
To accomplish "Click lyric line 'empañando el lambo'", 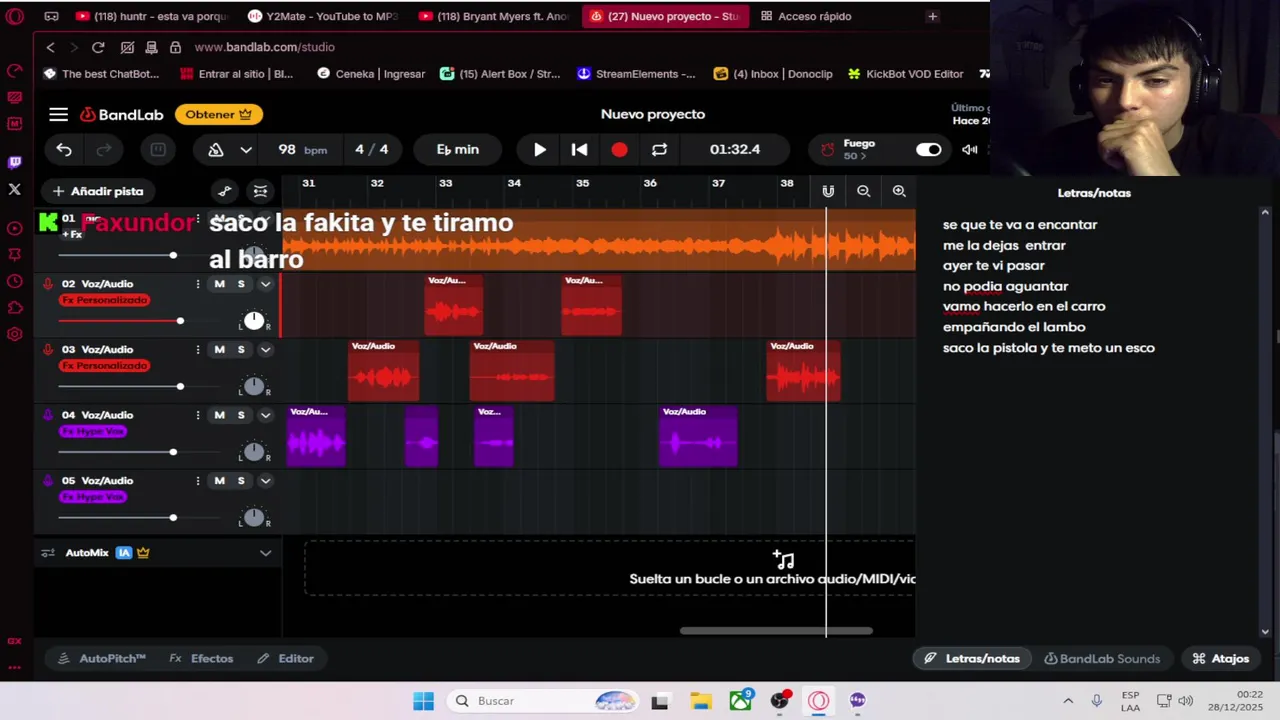I will (1014, 327).
